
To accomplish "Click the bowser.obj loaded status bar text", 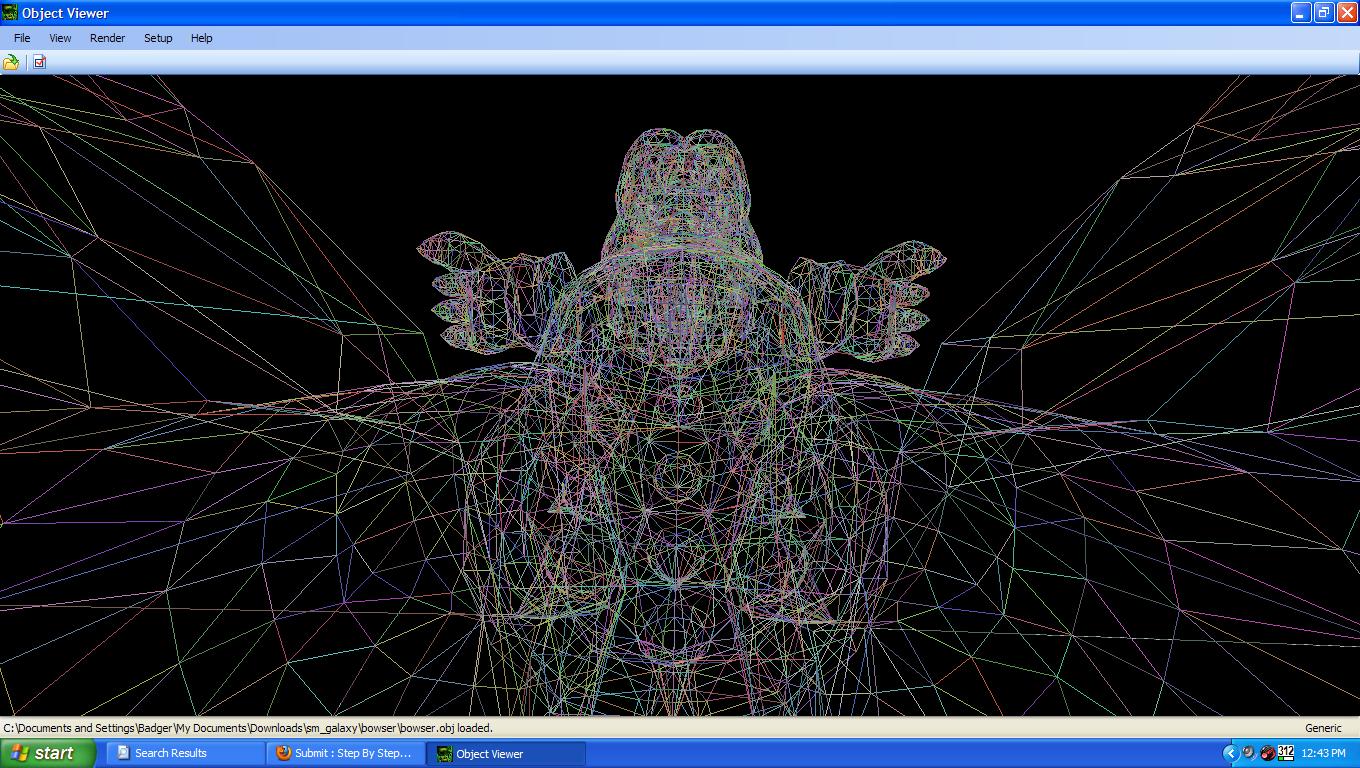I will pos(249,728).
